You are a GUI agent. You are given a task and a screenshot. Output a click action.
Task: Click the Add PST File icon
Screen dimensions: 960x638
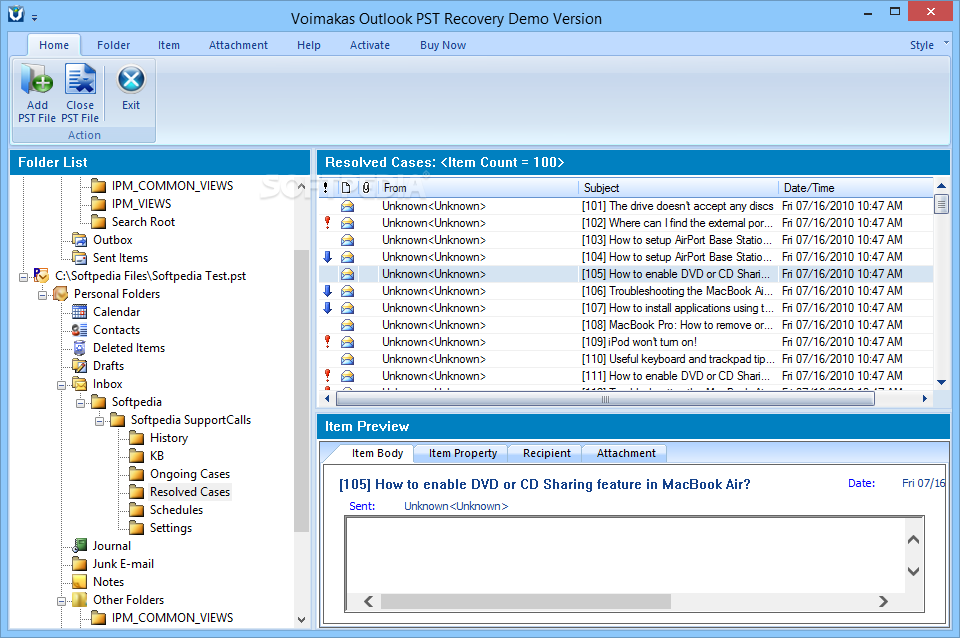(37, 80)
